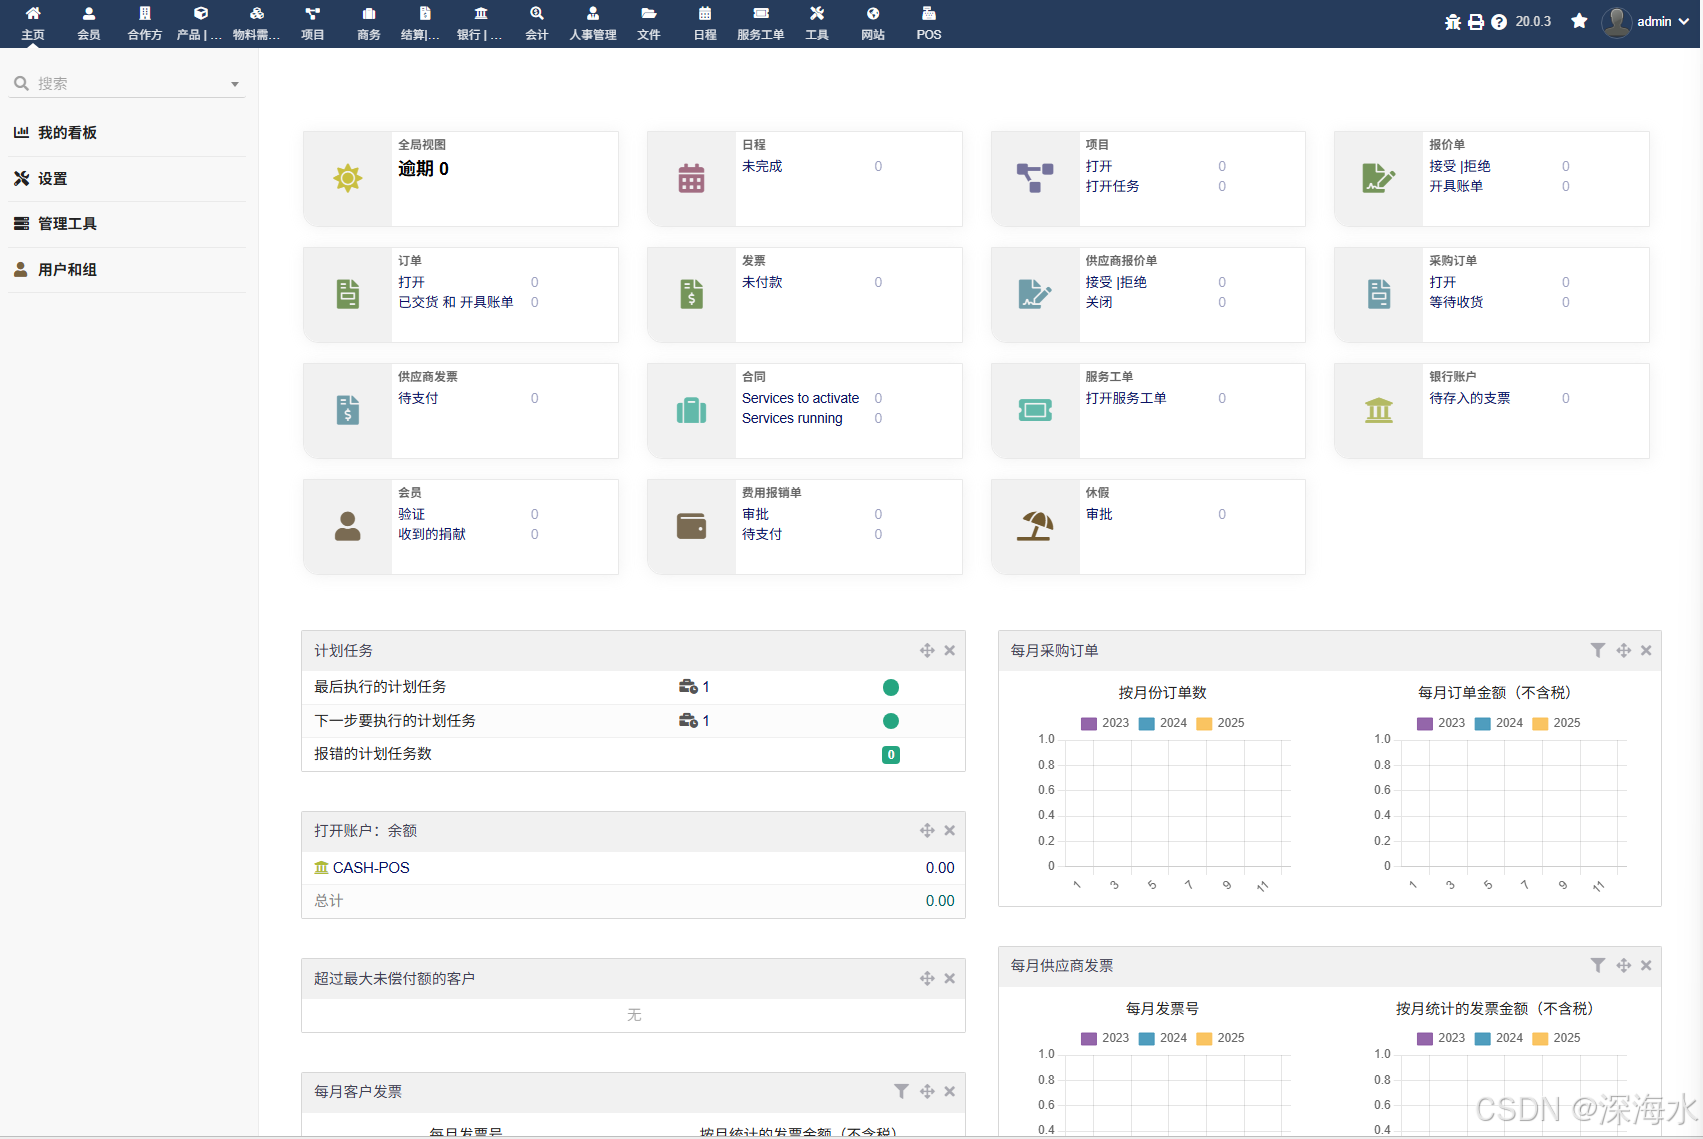Viewport: 1703px width, 1139px height.
Task: Click the 主页 home icon
Action: (x=33, y=14)
